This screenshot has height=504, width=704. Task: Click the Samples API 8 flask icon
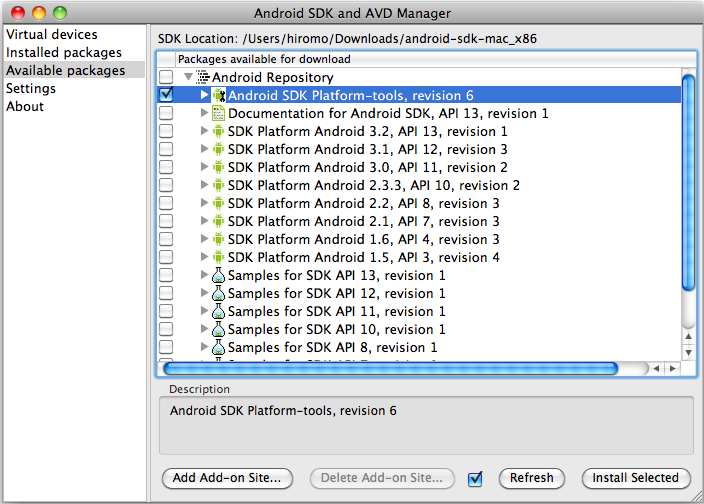pyautogui.click(x=218, y=347)
